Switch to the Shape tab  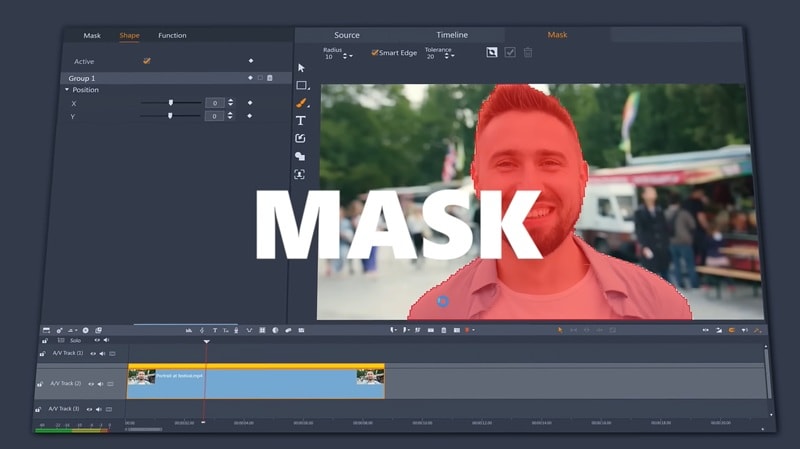(130, 35)
